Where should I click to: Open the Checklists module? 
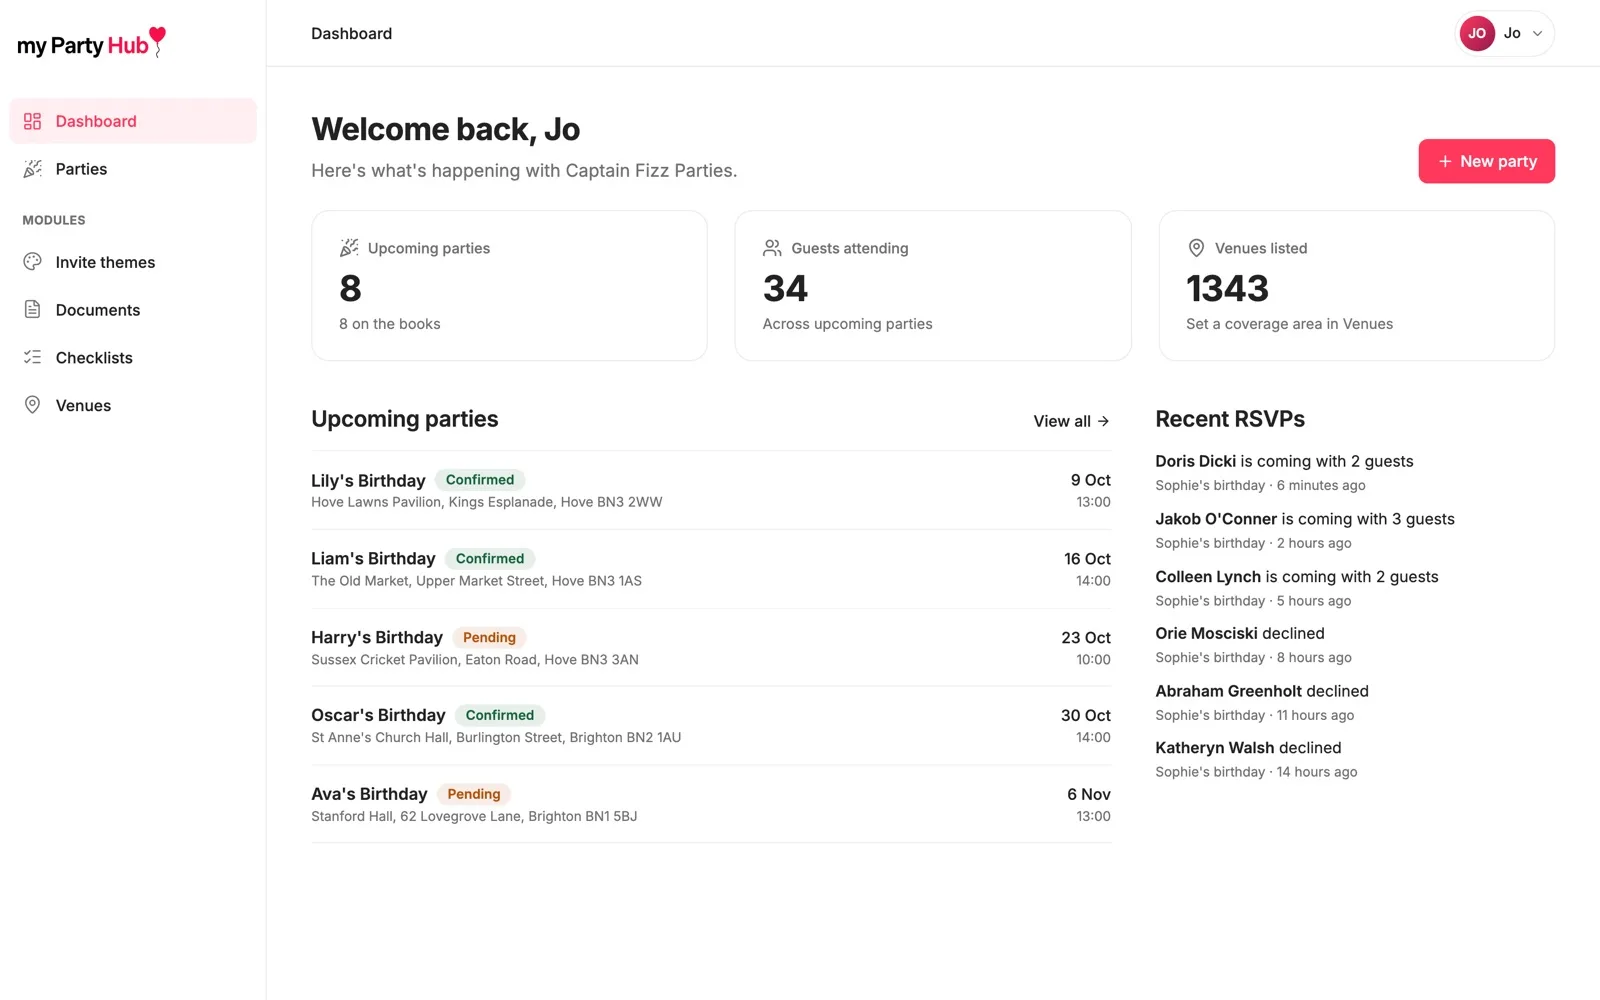tap(133, 357)
